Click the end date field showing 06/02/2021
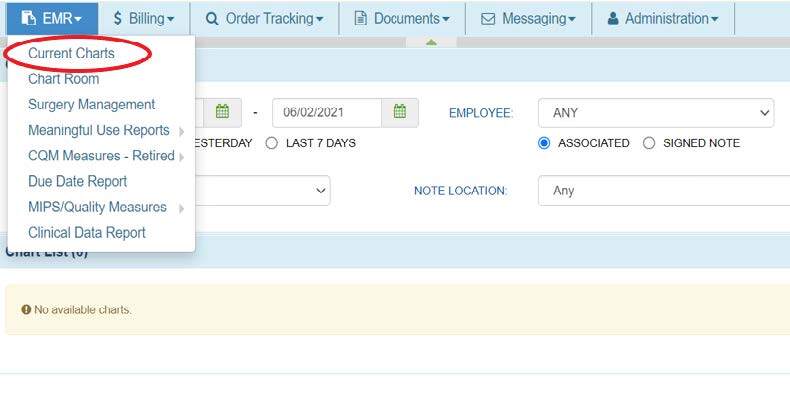The width and height of the screenshot is (790, 400). [x=326, y=112]
